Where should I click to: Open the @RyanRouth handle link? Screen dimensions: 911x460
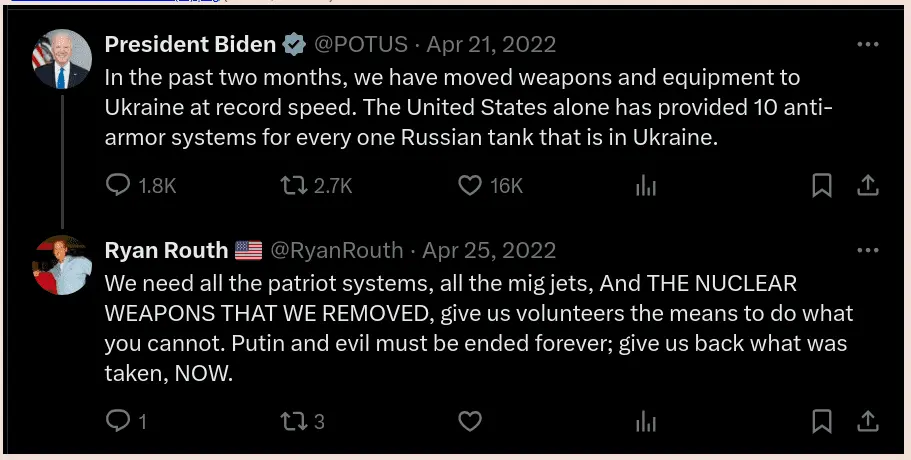(337, 250)
